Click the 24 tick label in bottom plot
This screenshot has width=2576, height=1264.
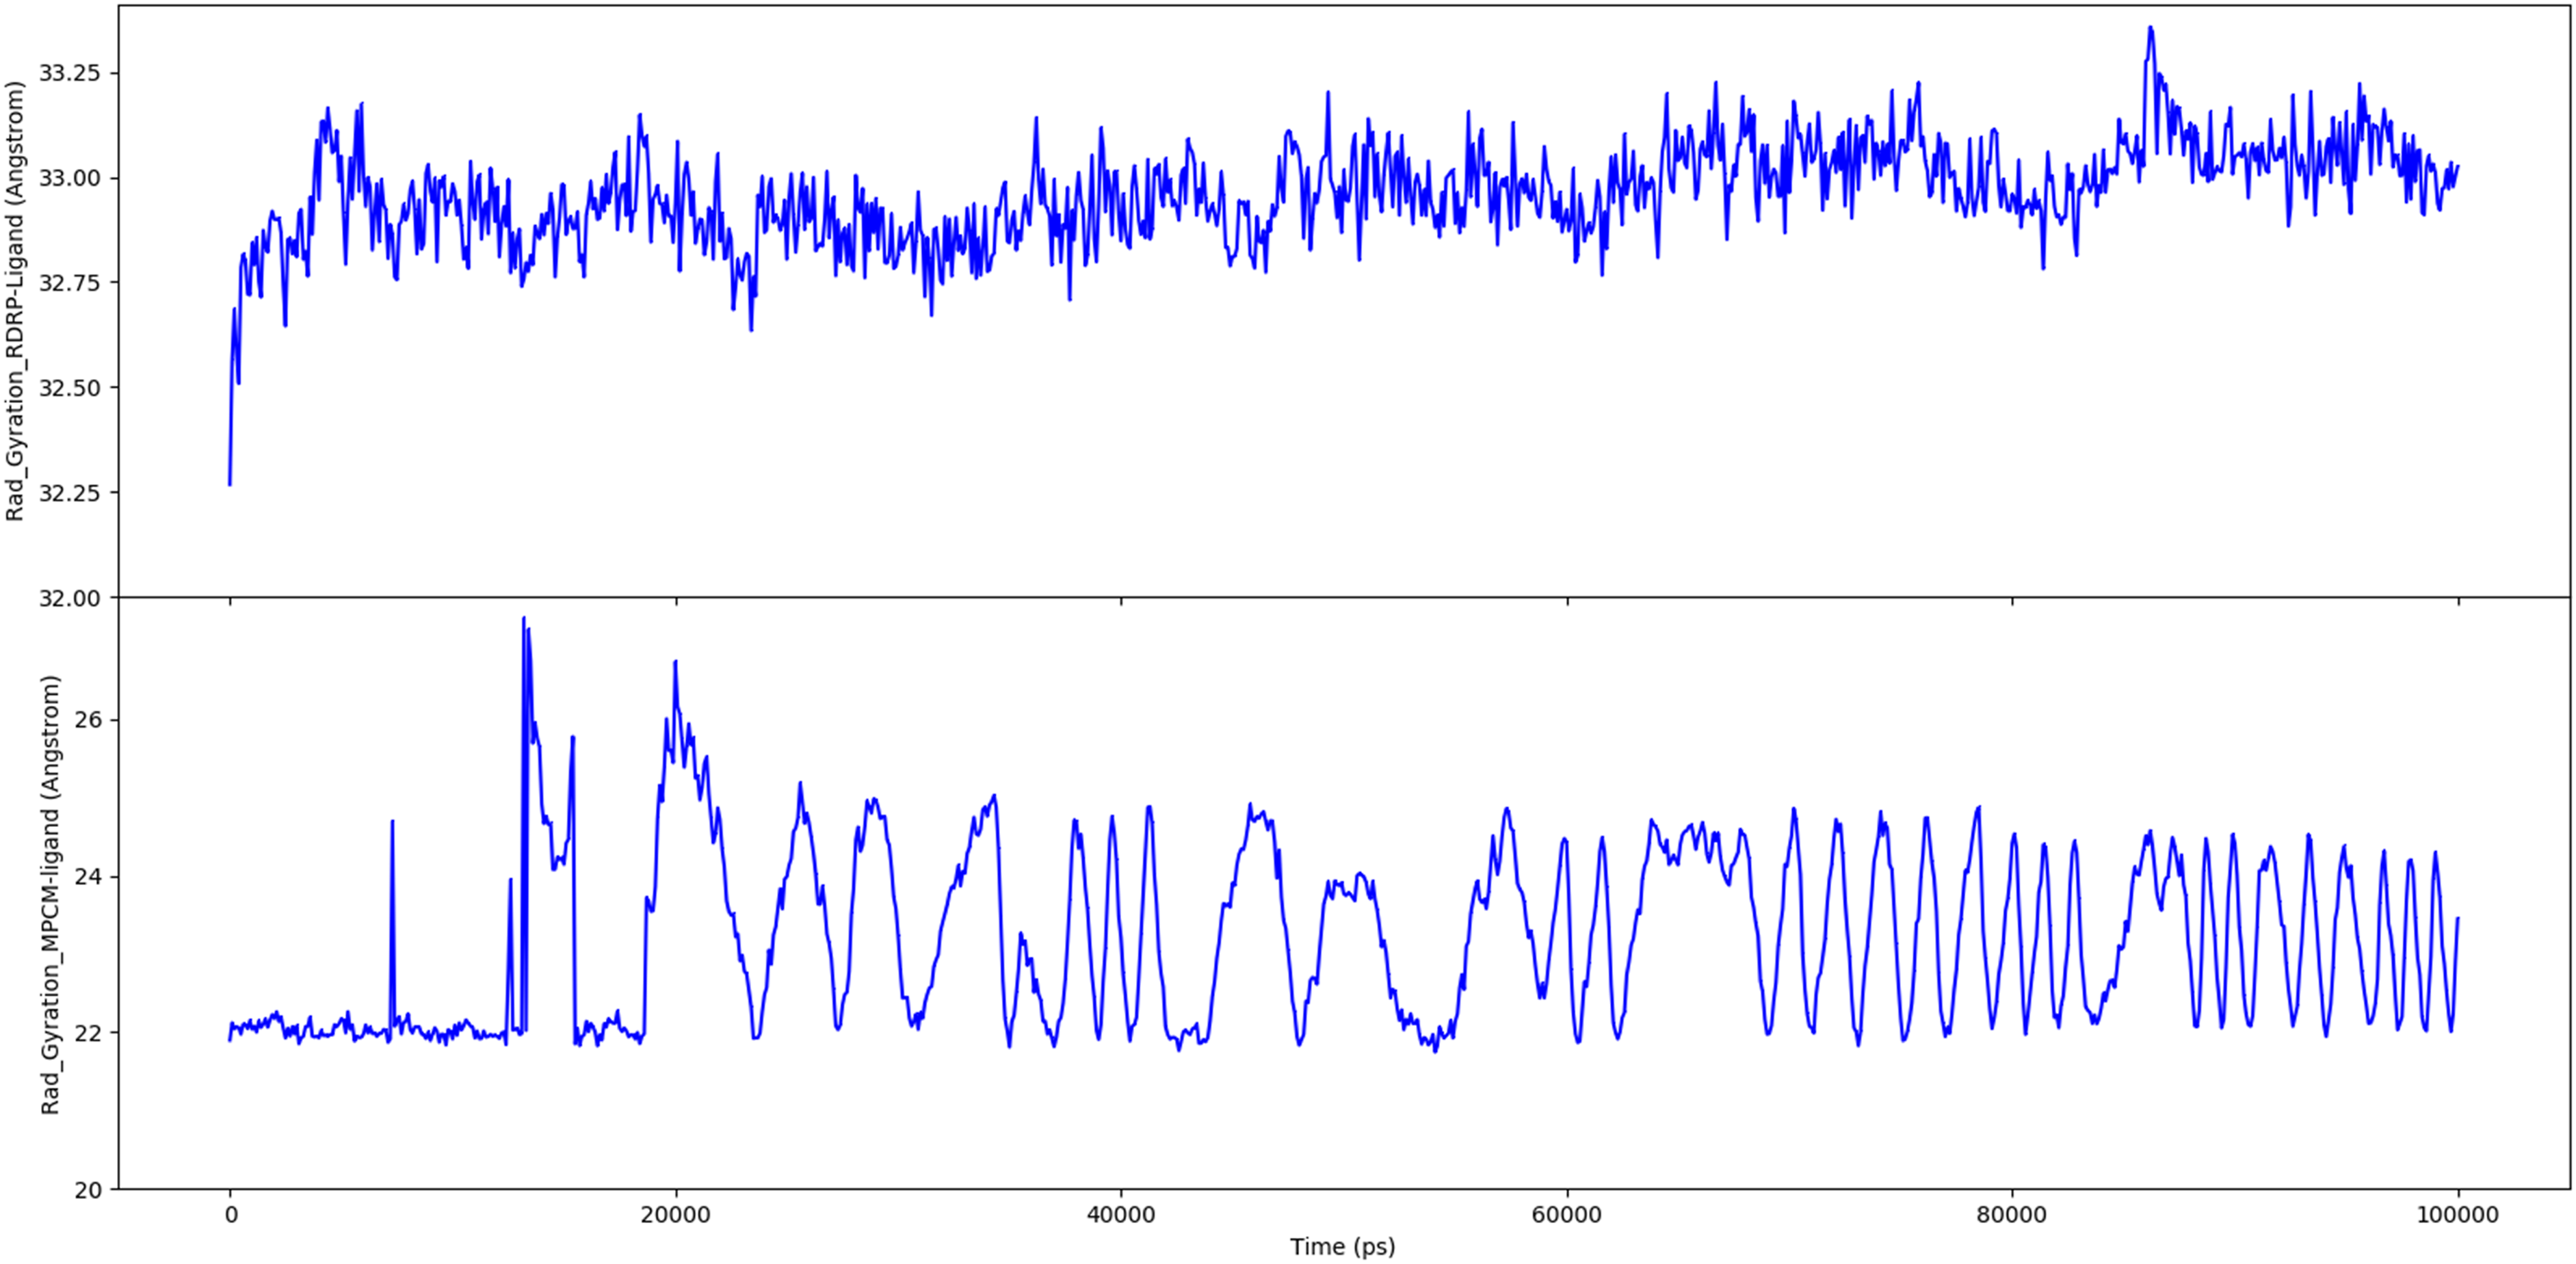coord(88,877)
